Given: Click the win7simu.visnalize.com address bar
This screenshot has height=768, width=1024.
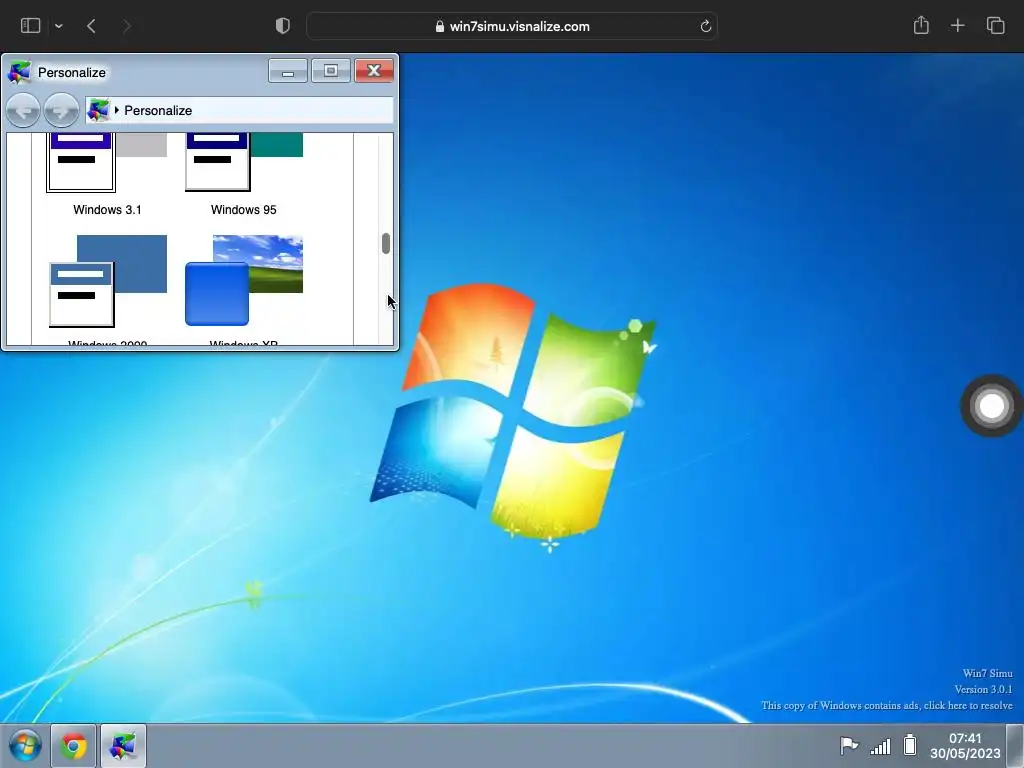Looking at the screenshot, I should 512,26.
